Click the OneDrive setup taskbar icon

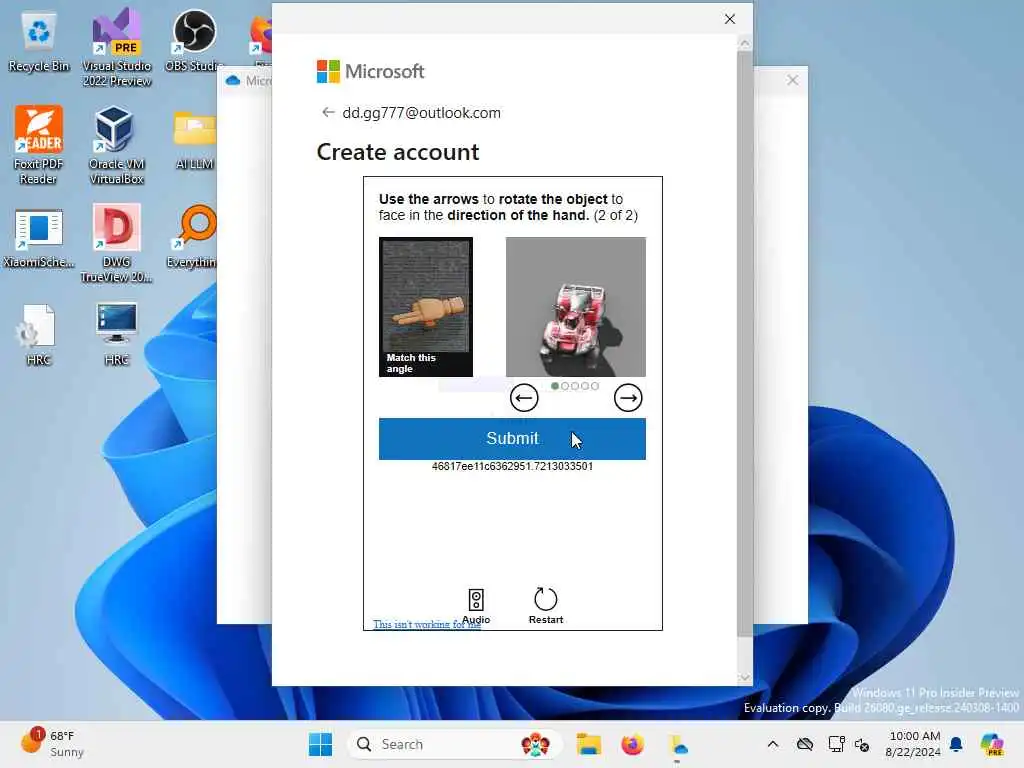pyautogui.click(x=677, y=744)
